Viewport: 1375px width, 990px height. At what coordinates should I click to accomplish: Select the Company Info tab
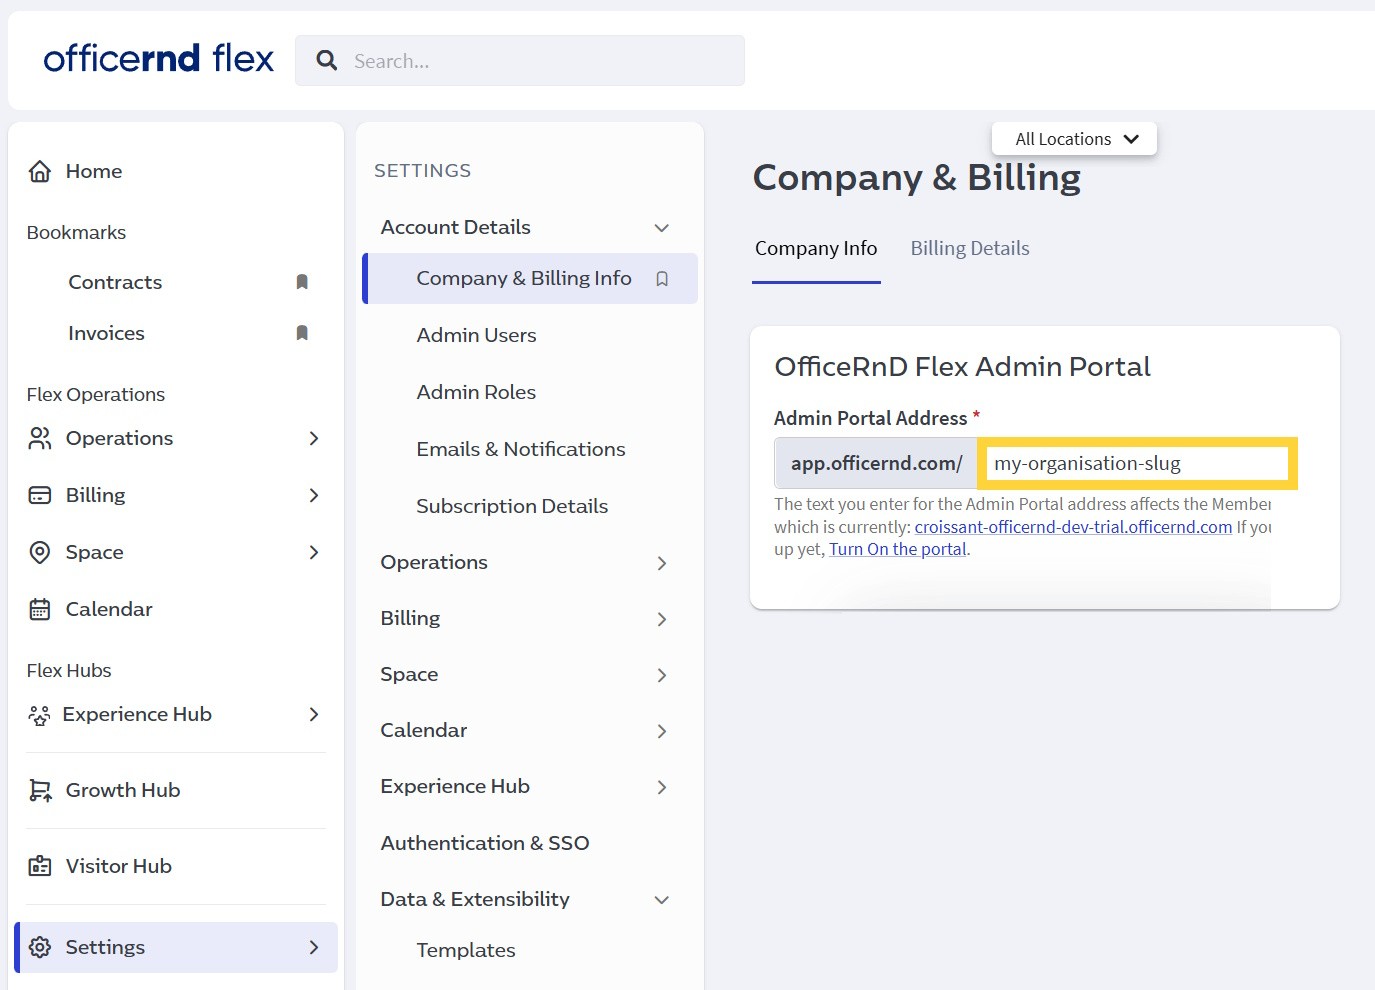pos(816,248)
